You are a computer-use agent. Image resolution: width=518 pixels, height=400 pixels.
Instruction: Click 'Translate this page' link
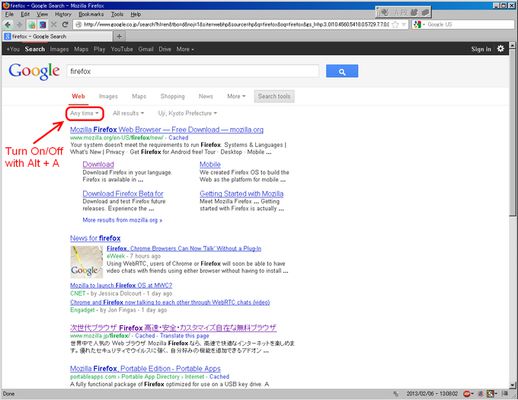pos(184,336)
